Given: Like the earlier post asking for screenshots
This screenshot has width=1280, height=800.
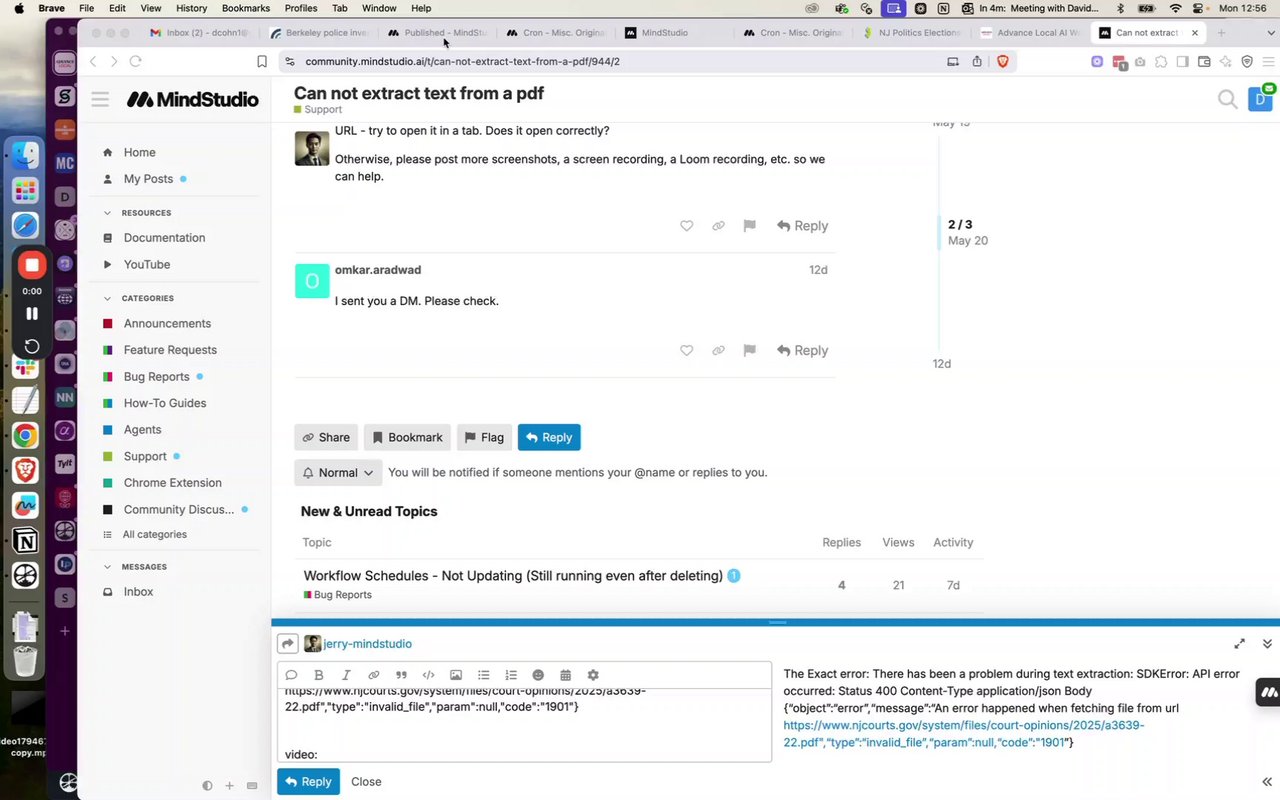Looking at the screenshot, I should pyautogui.click(x=686, y=226).
